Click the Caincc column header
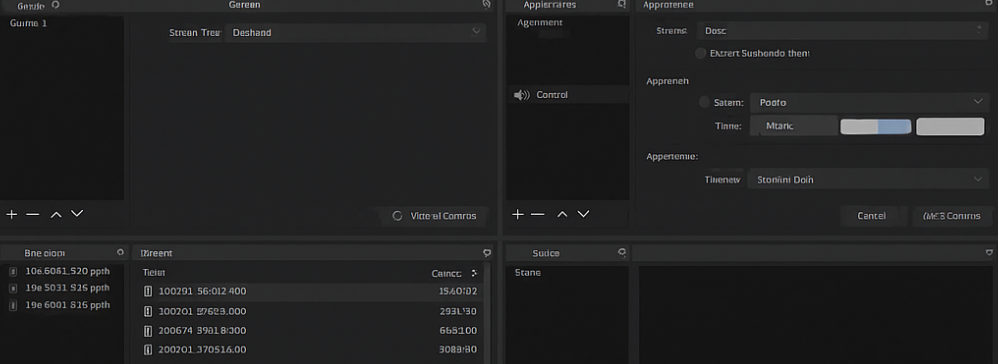This screenshot has width=998, height=364. [x=446, y=273]
